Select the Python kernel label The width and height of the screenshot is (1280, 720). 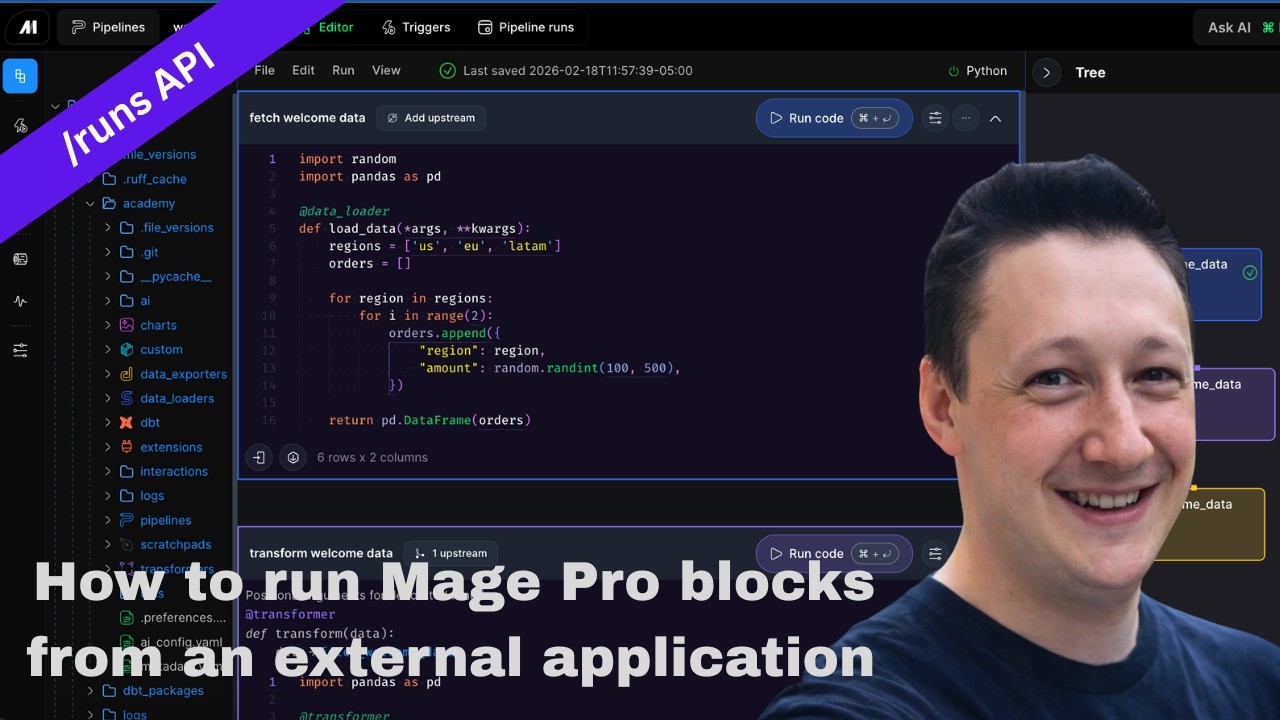click(986, 71)
